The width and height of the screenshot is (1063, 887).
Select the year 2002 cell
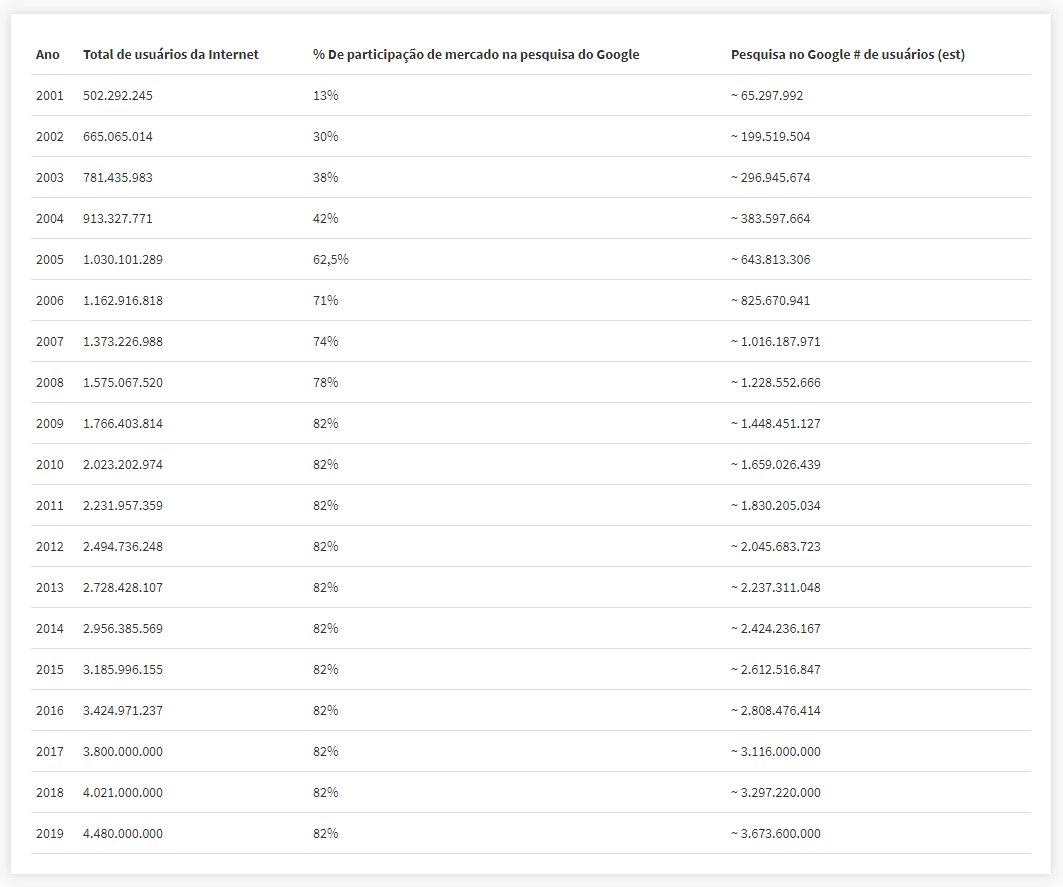(x=49, y=137)
